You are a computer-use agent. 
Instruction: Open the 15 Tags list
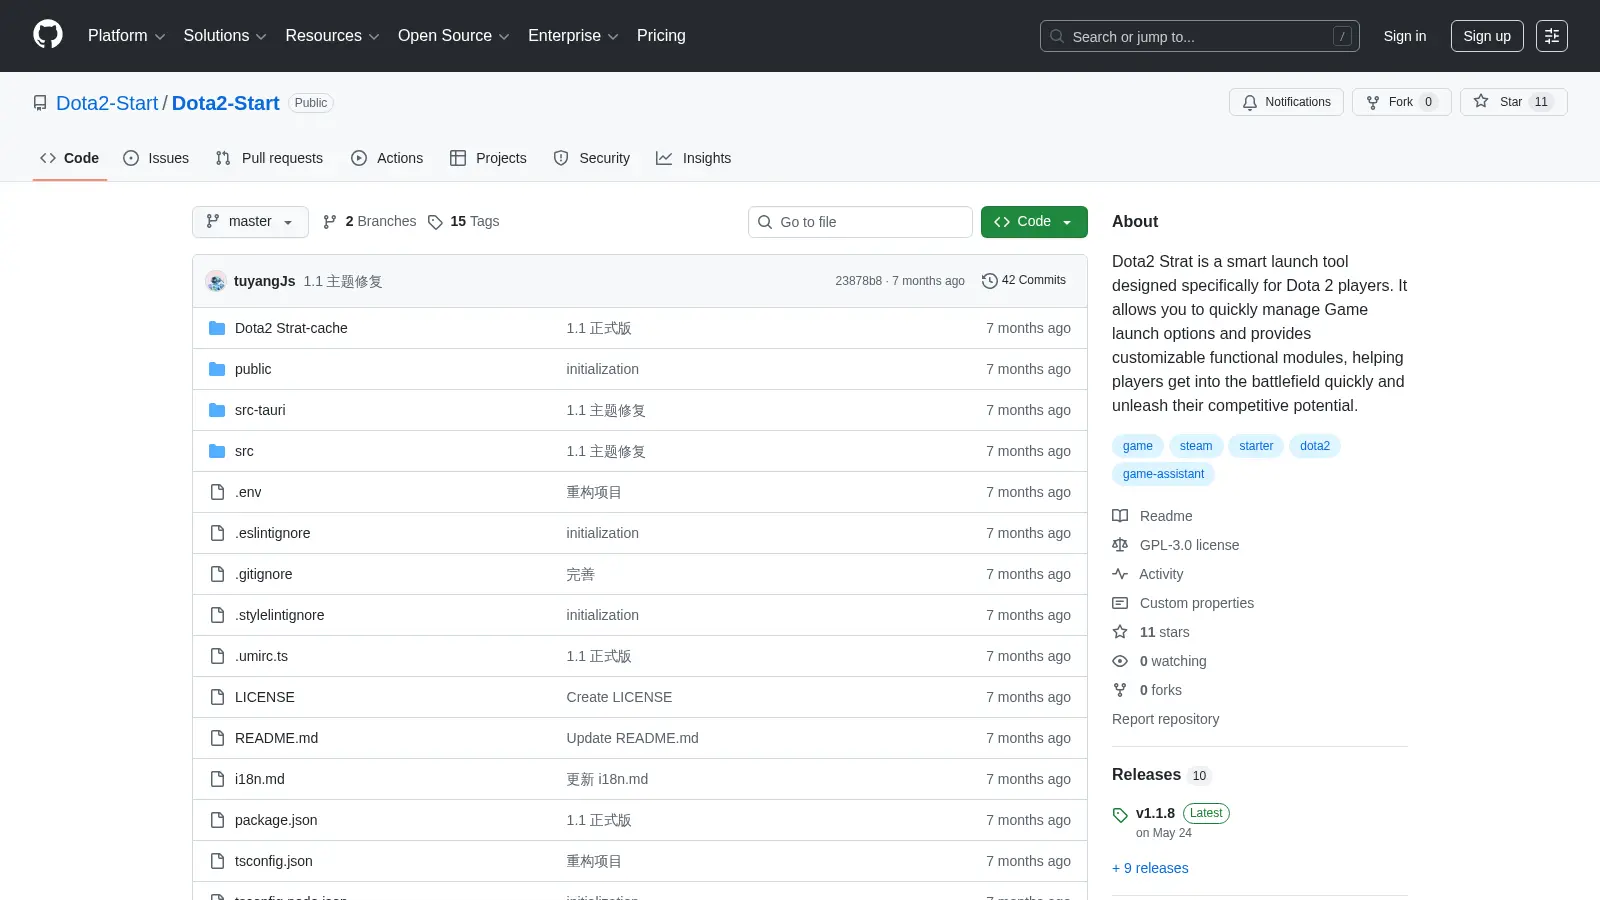tap(463, 222)
